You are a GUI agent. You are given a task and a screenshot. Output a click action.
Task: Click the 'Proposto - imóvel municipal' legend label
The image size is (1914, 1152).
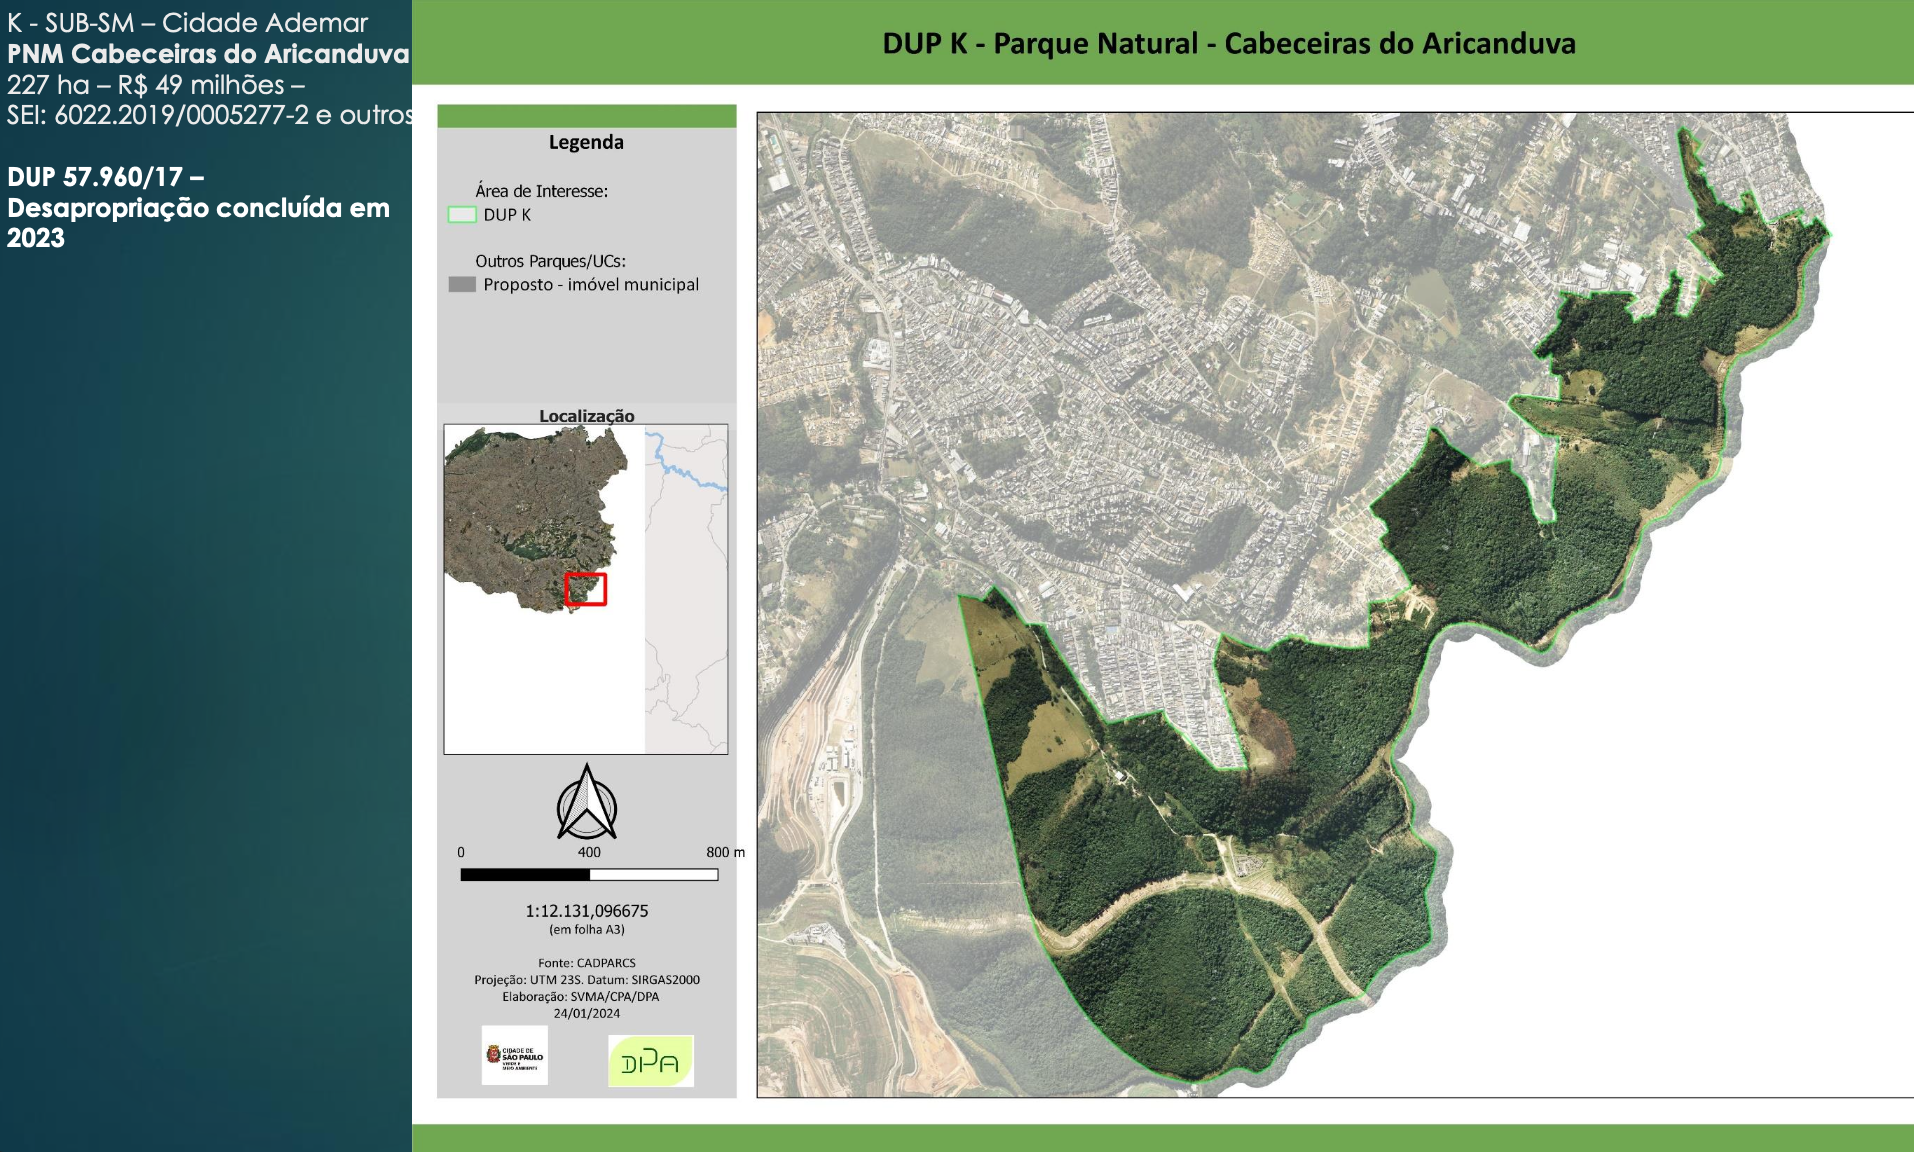[591, 285]
